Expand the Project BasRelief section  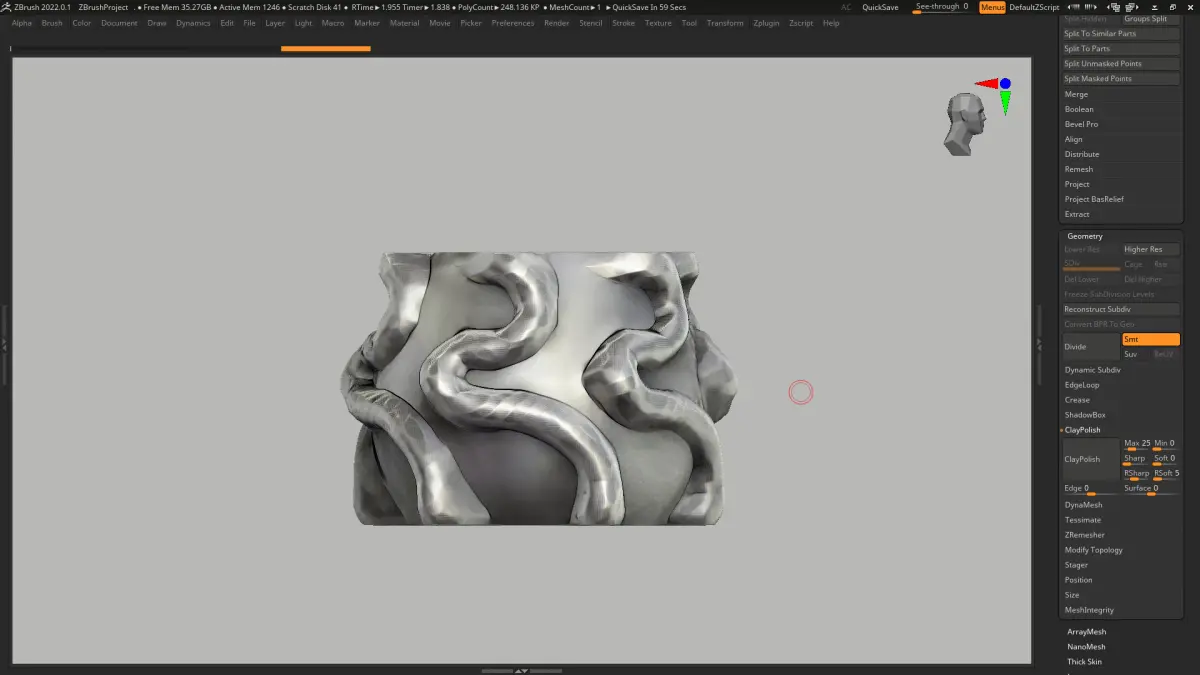click(x=1094, y=199)
